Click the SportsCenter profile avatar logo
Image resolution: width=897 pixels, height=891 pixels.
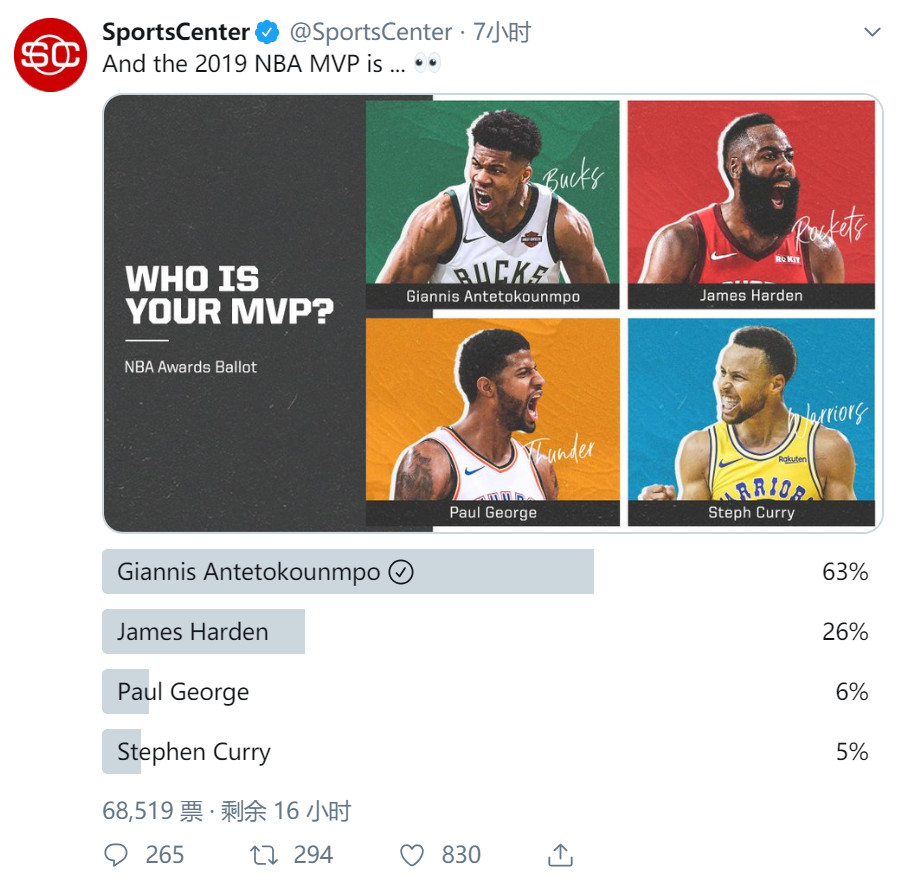pyautogui.click(x=51, y=55)
